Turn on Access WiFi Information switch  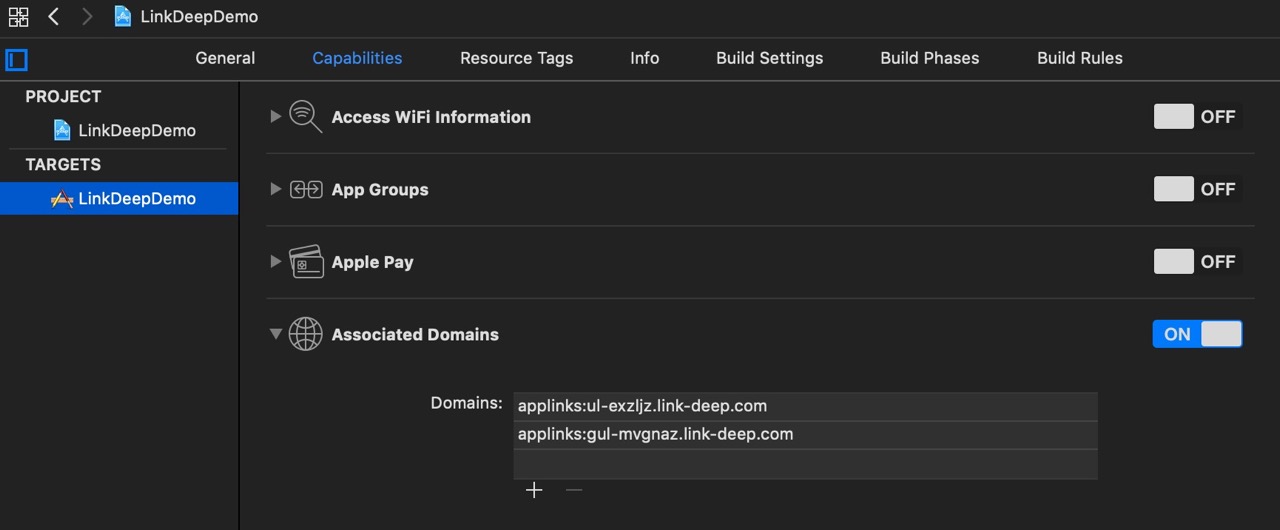1197,117
